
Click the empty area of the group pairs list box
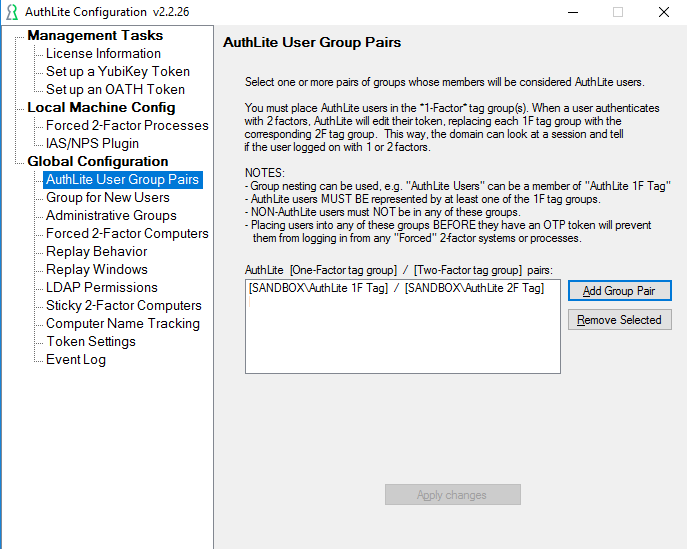point(402,337)
